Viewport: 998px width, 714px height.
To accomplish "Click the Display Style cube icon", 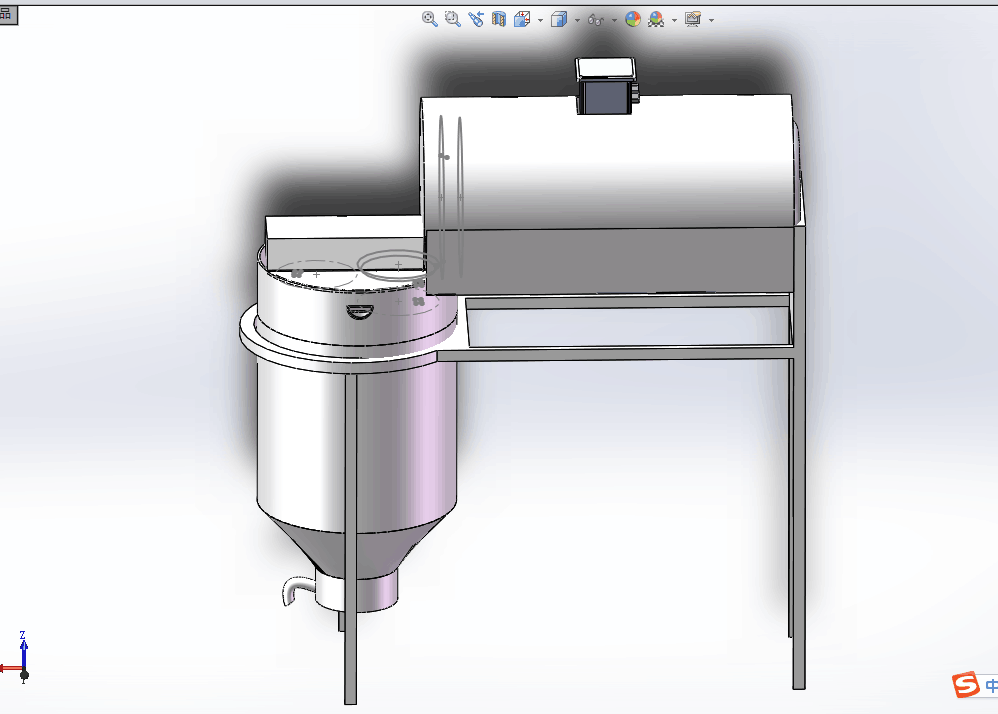I will (x=559, y=19).
